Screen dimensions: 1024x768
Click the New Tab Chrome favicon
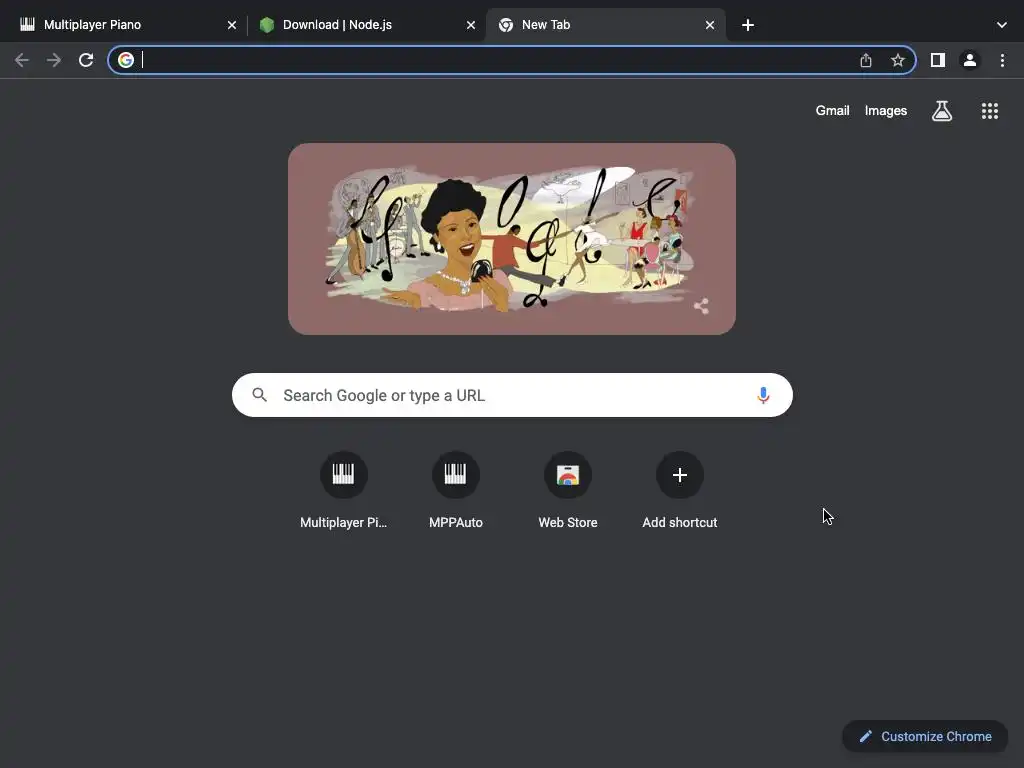tap(505, 25)
